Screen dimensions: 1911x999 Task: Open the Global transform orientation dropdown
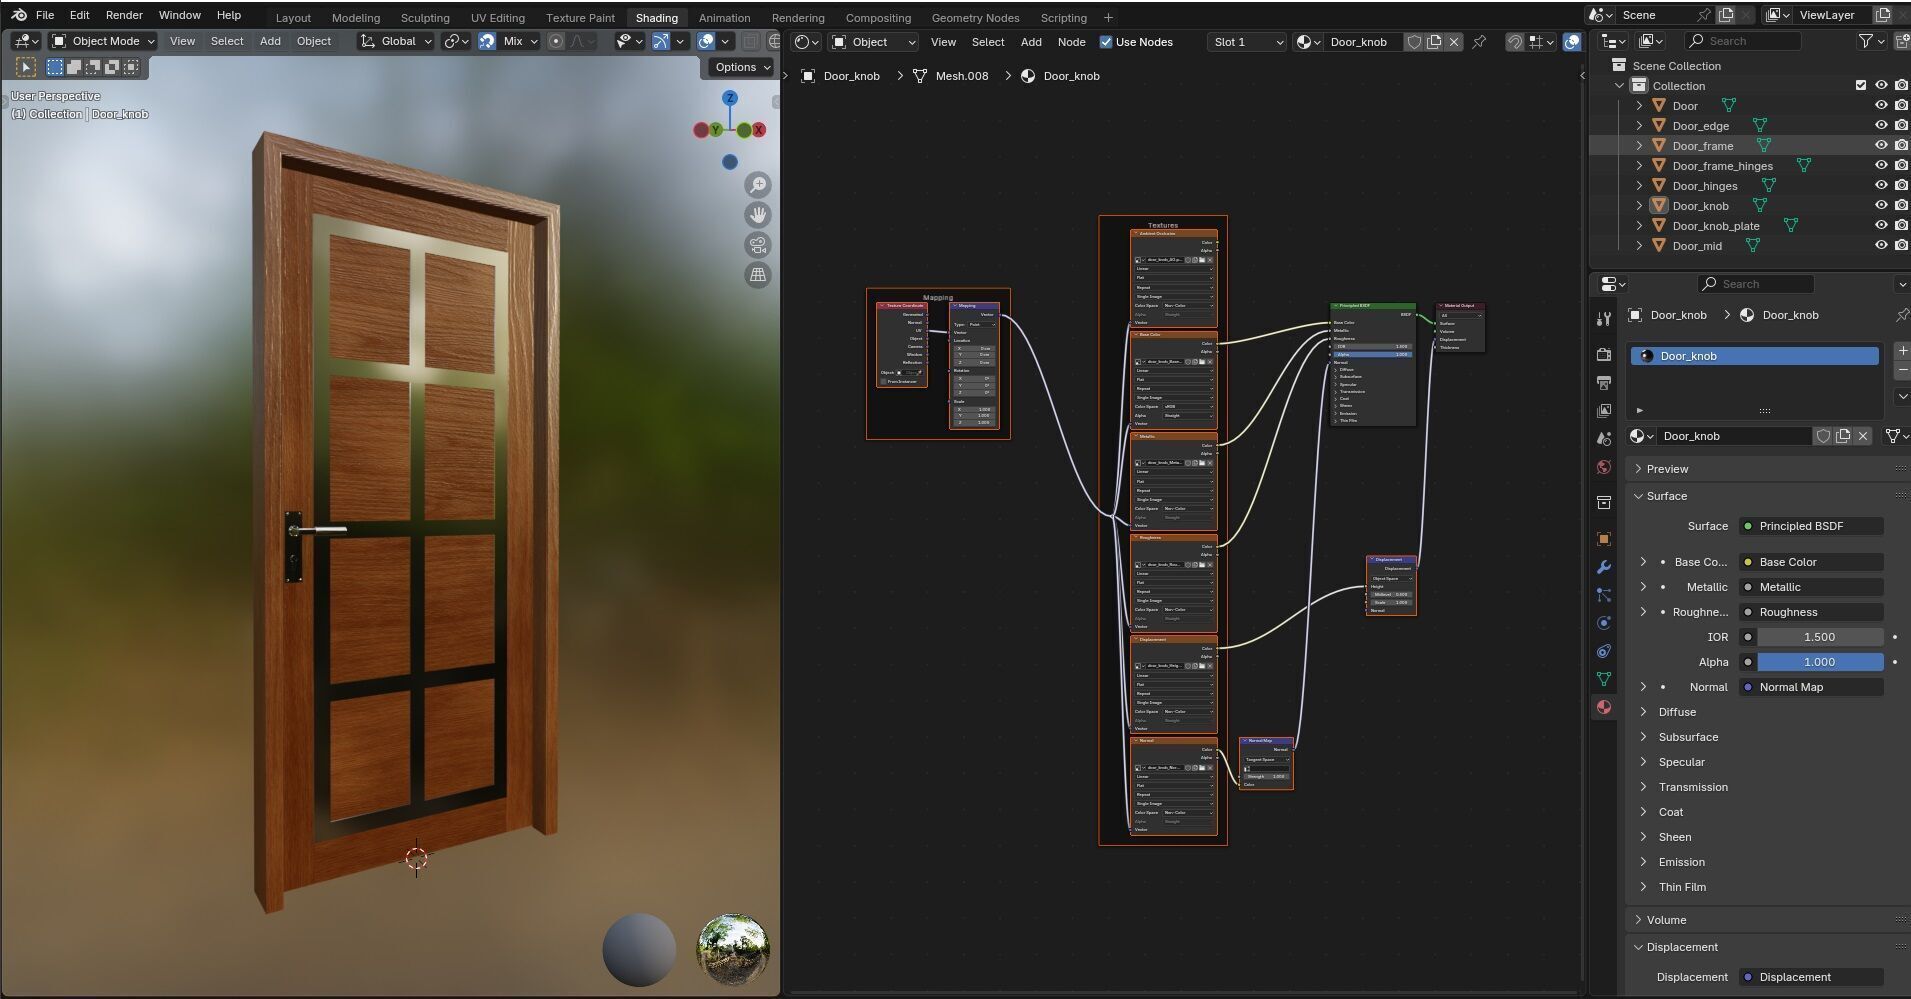click(x=396, y=41)
